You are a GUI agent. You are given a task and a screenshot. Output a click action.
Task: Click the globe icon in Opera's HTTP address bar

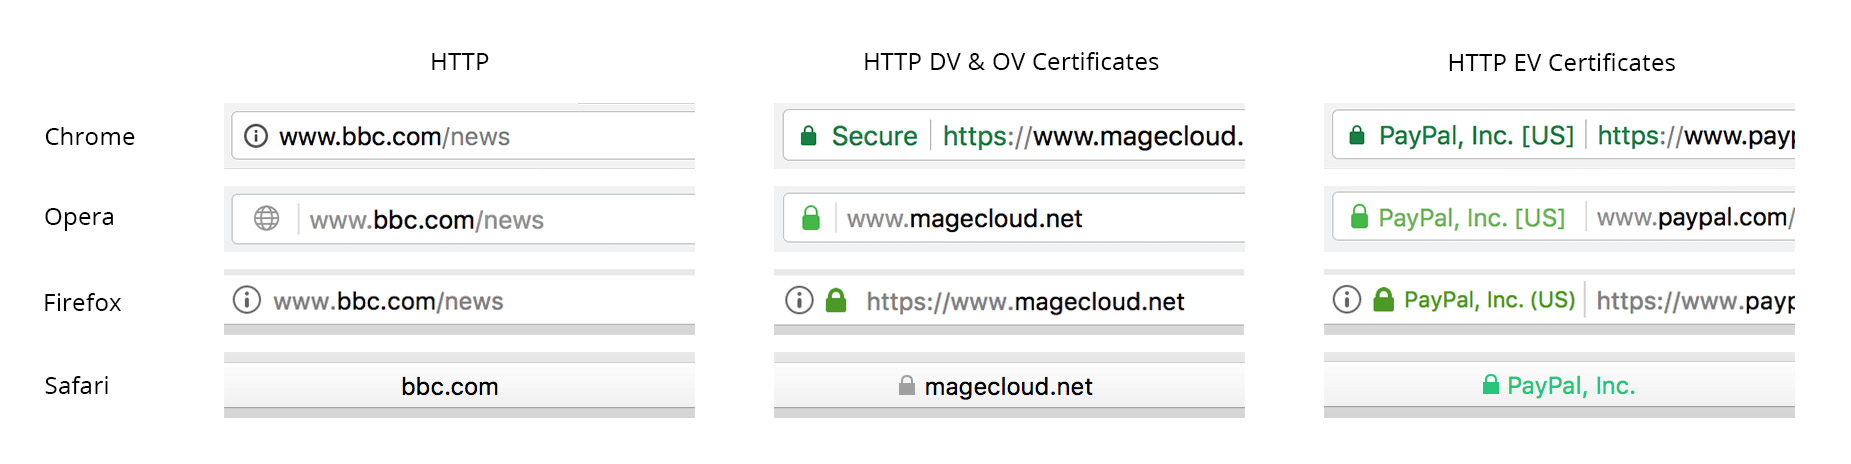(x=266, y=218)
